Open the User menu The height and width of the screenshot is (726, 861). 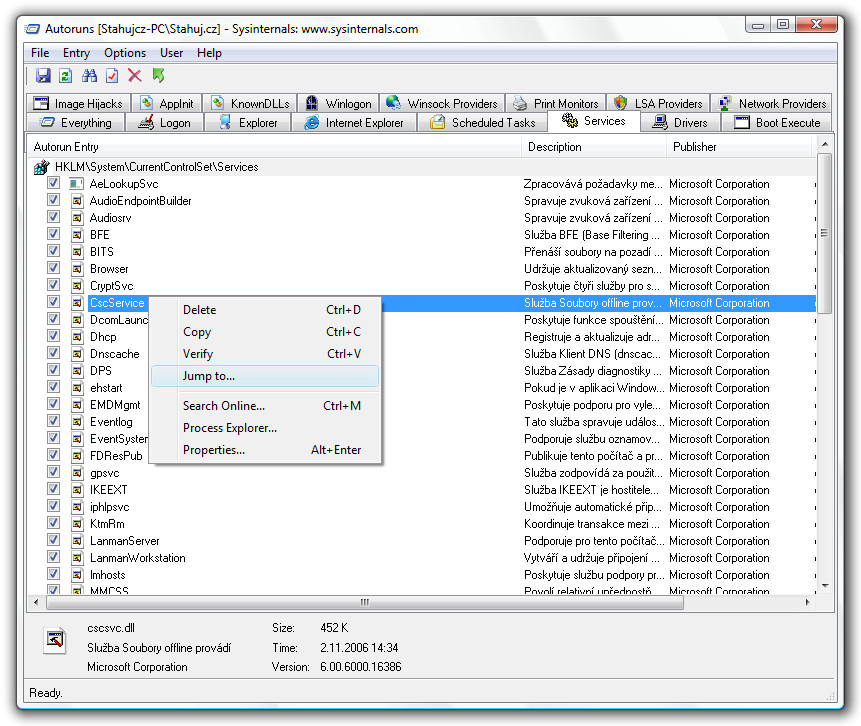171,53
